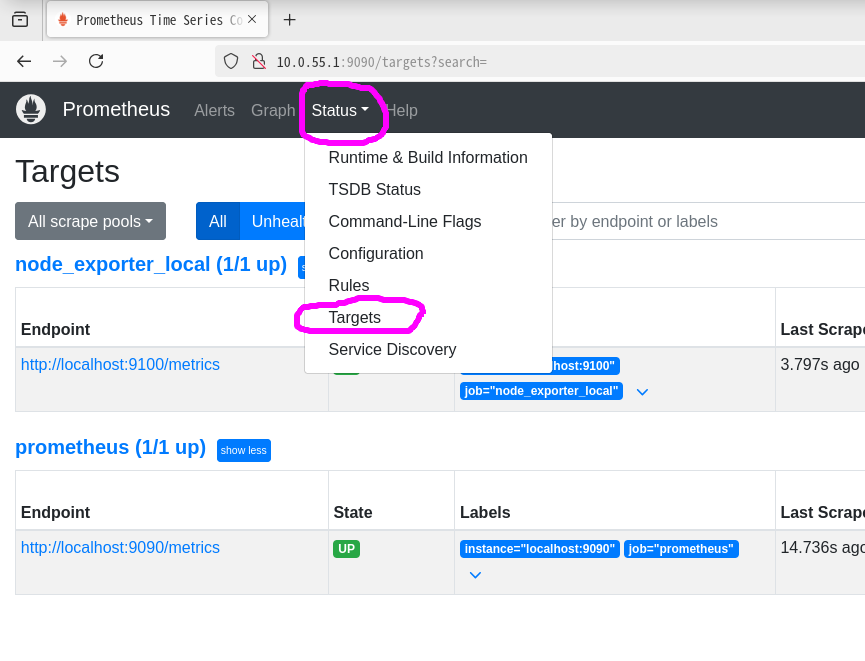Go back with the browser back arrow
865x661 pixels.
[24, 61]
